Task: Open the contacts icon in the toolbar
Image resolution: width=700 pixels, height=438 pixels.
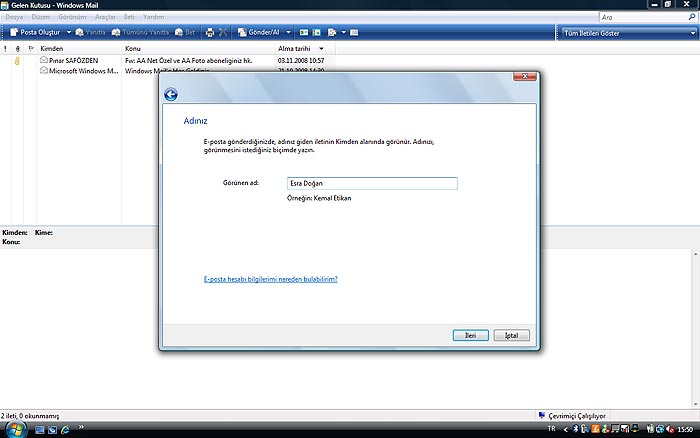Action: pyautogui.click(x=304, y=32)
